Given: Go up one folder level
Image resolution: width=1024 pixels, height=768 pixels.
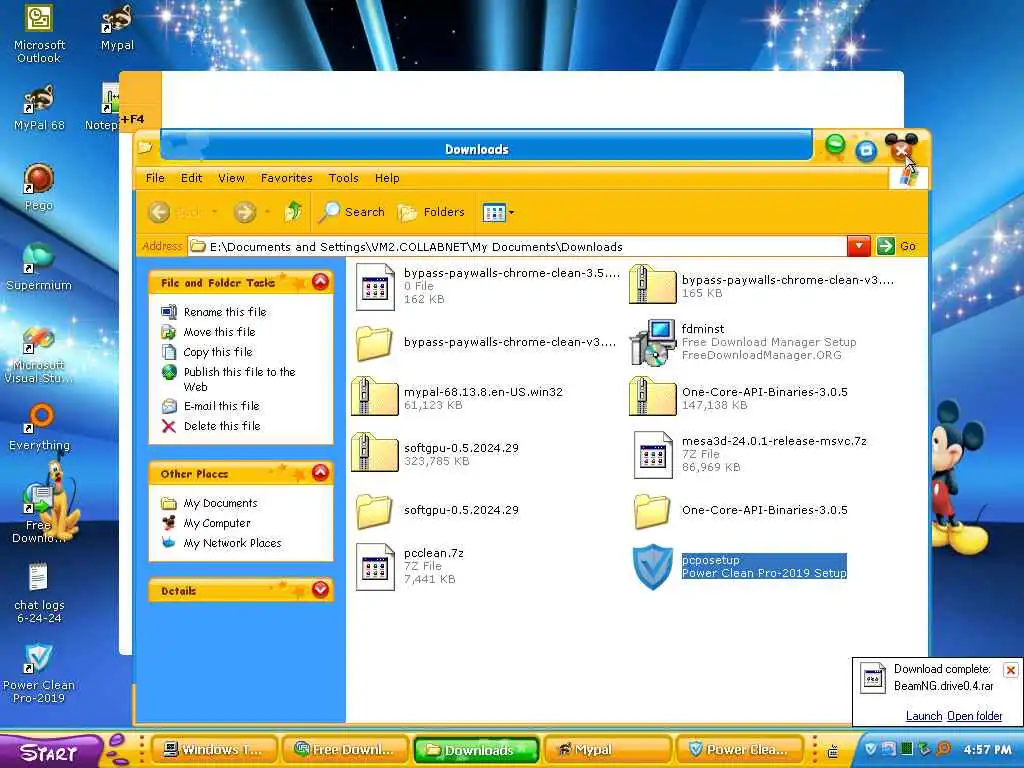Looking at the screenshot, I should click(293, 212).
